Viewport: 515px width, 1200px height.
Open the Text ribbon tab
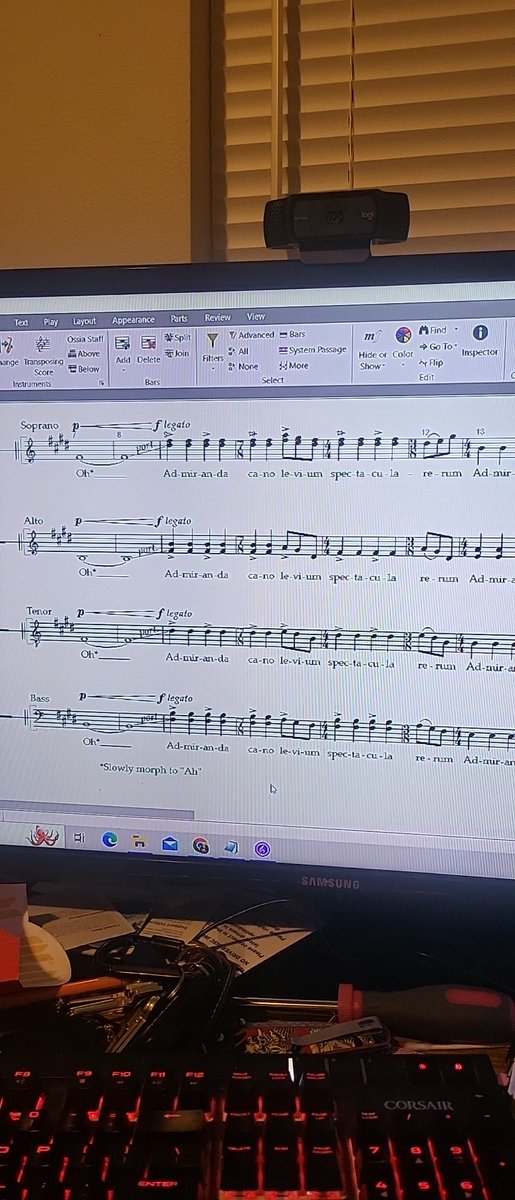pyautogui.click(x=21, y=322)
